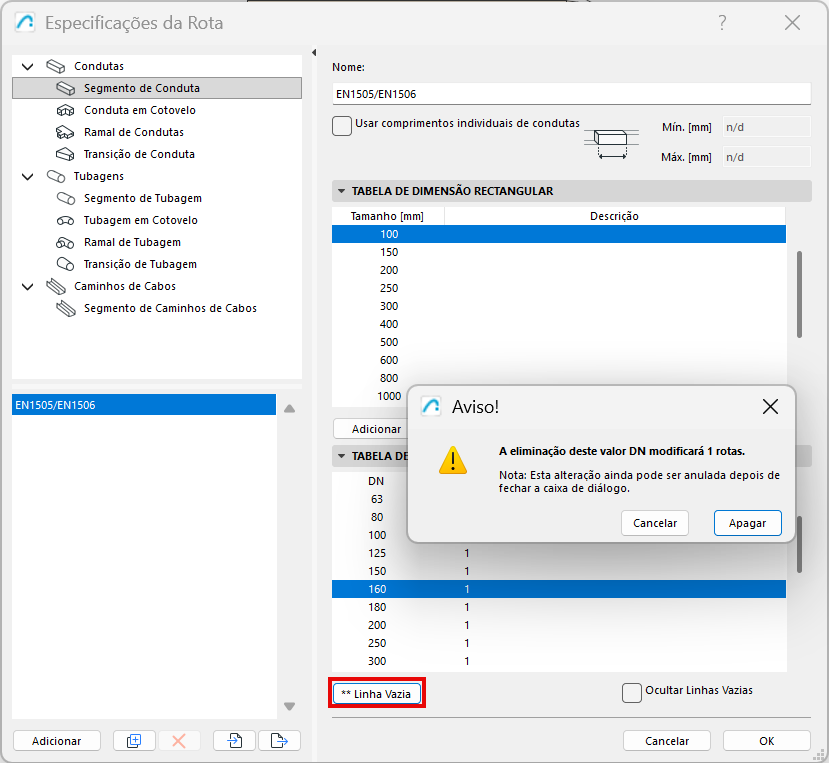Click Apagar in the Aviso dialog
The width and height of the screenshot is (829, 763).
[x=748, y=523]
